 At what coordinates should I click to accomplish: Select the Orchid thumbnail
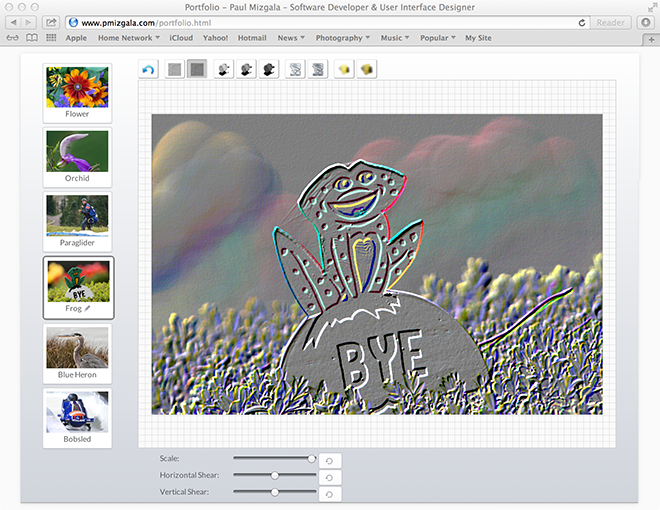point(77,157)
